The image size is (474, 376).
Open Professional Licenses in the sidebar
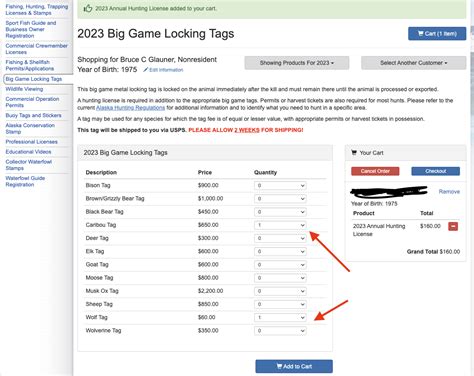tap(31, 142)
